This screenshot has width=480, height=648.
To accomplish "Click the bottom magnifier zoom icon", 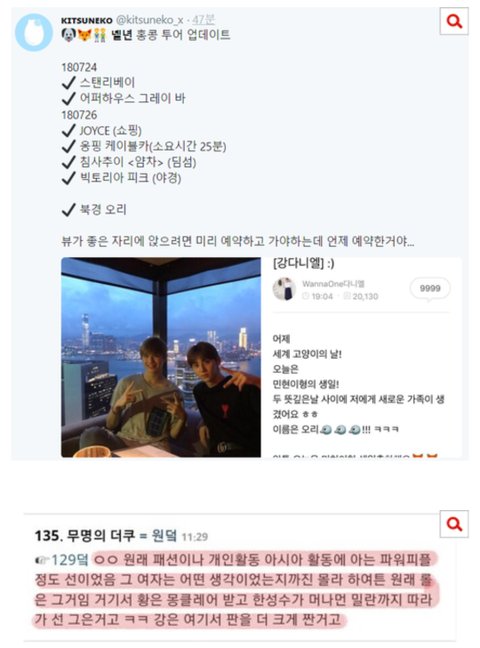I will pyautogui.click(x=454, y=524).
